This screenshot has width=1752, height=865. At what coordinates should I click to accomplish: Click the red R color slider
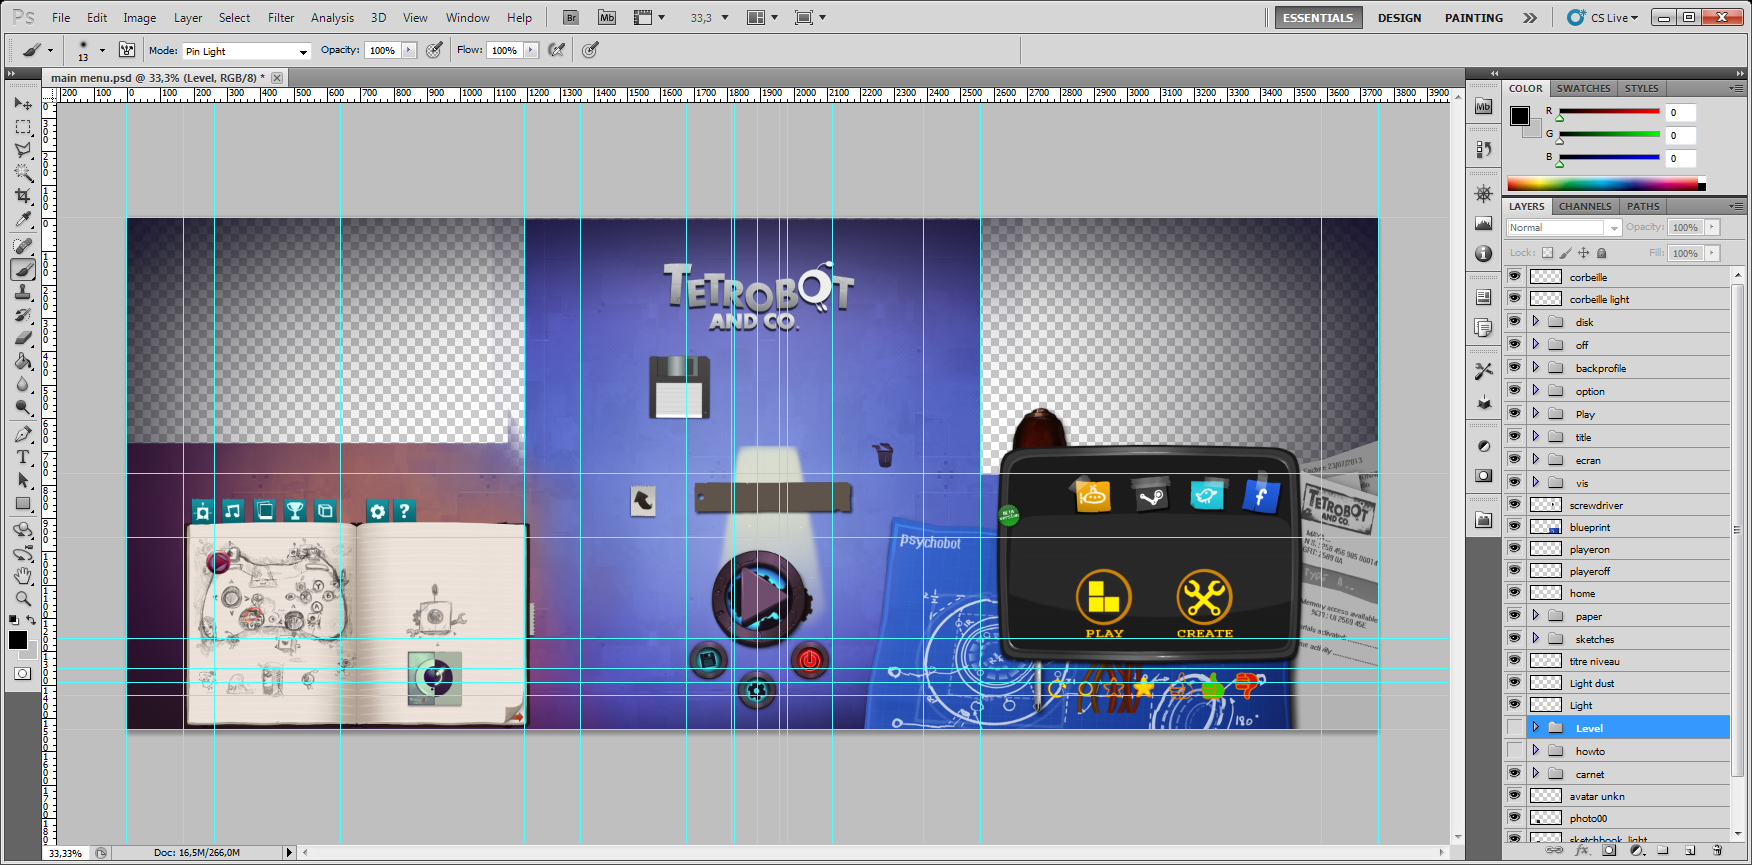[1609, 112]
